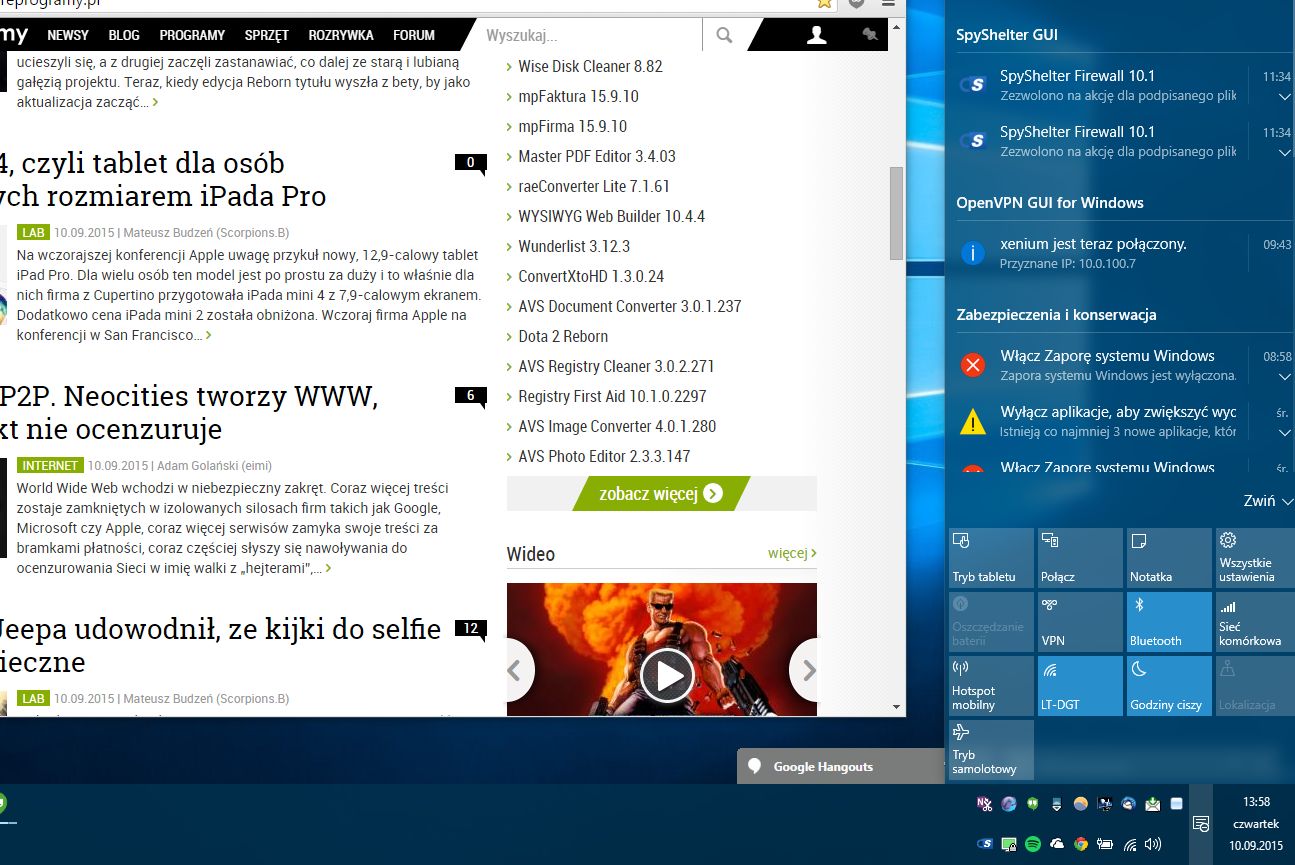This screenshot has width=1295, height=865.
Task: Click the search magnifier icon
Action: [724, 35]
